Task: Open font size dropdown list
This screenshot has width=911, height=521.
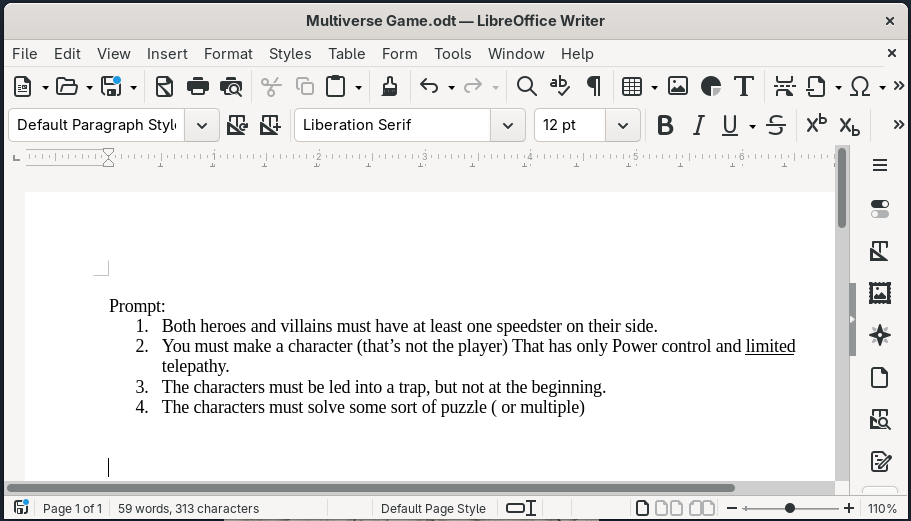Action: [622, 125]
